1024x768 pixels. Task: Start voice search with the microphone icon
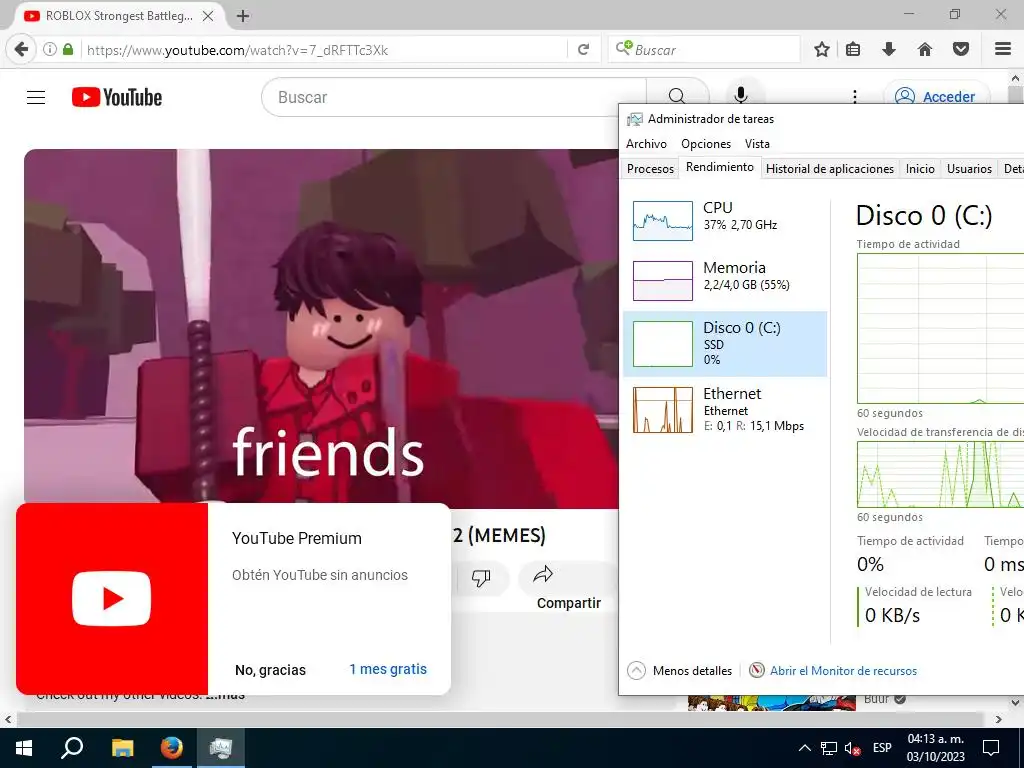coord(741,97)
